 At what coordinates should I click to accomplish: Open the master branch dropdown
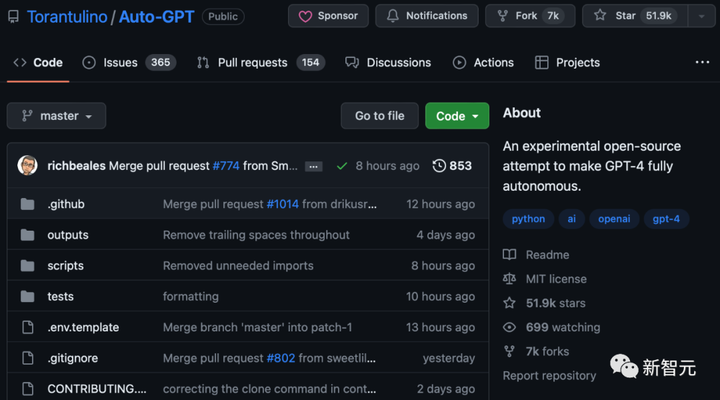coord(57,116)
